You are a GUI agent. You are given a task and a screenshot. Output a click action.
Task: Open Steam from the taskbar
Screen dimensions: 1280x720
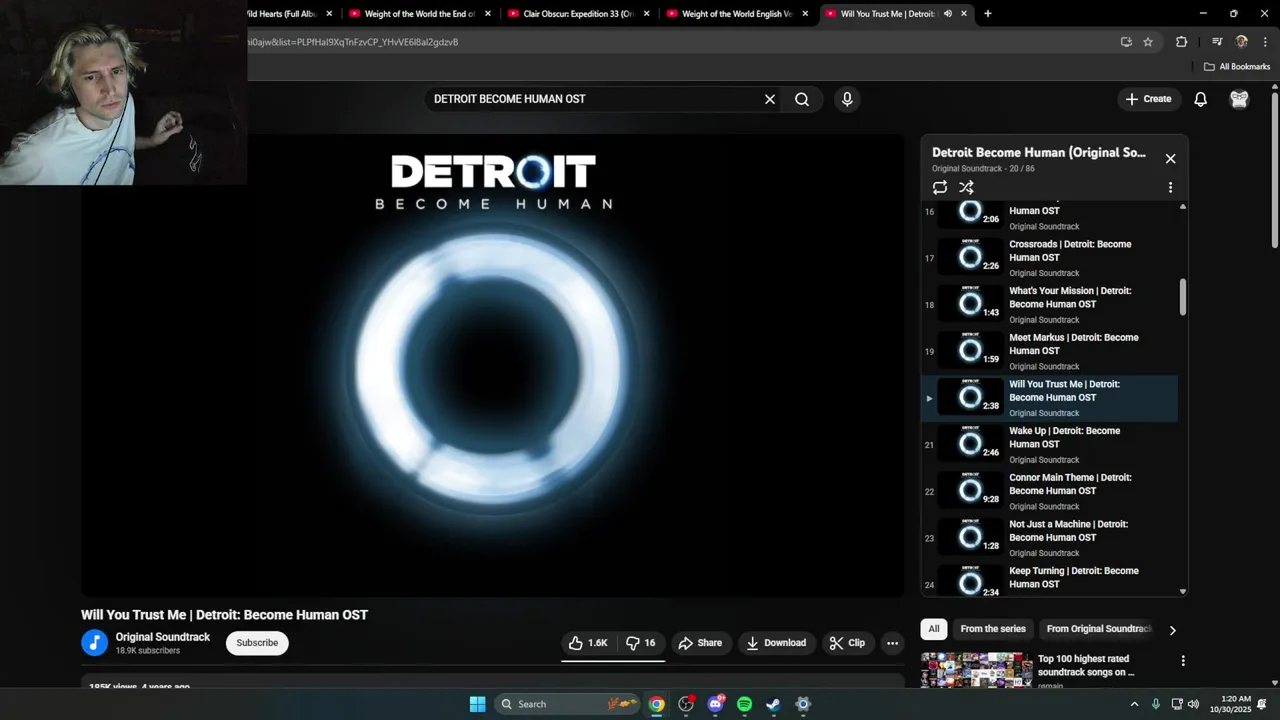click(x=773, y=704)
